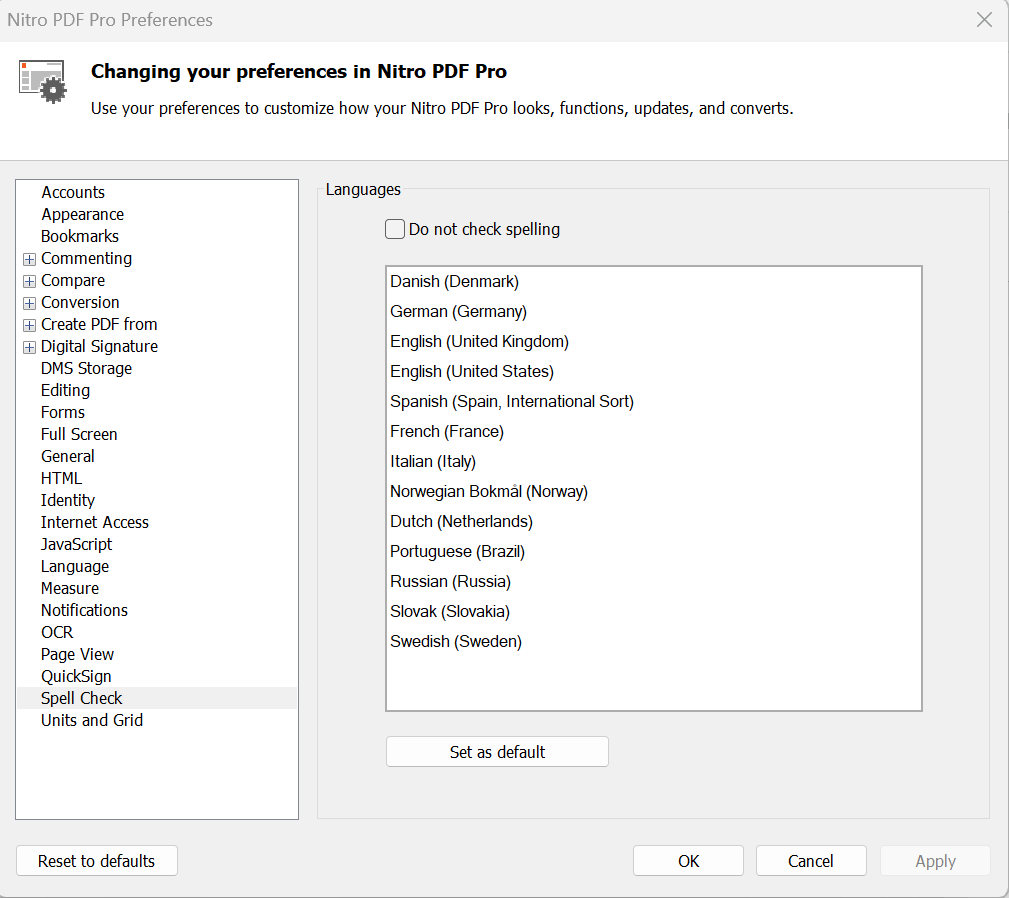1009x898 pixels.
Task: Select the Appearance category
Action: [82, 214]
